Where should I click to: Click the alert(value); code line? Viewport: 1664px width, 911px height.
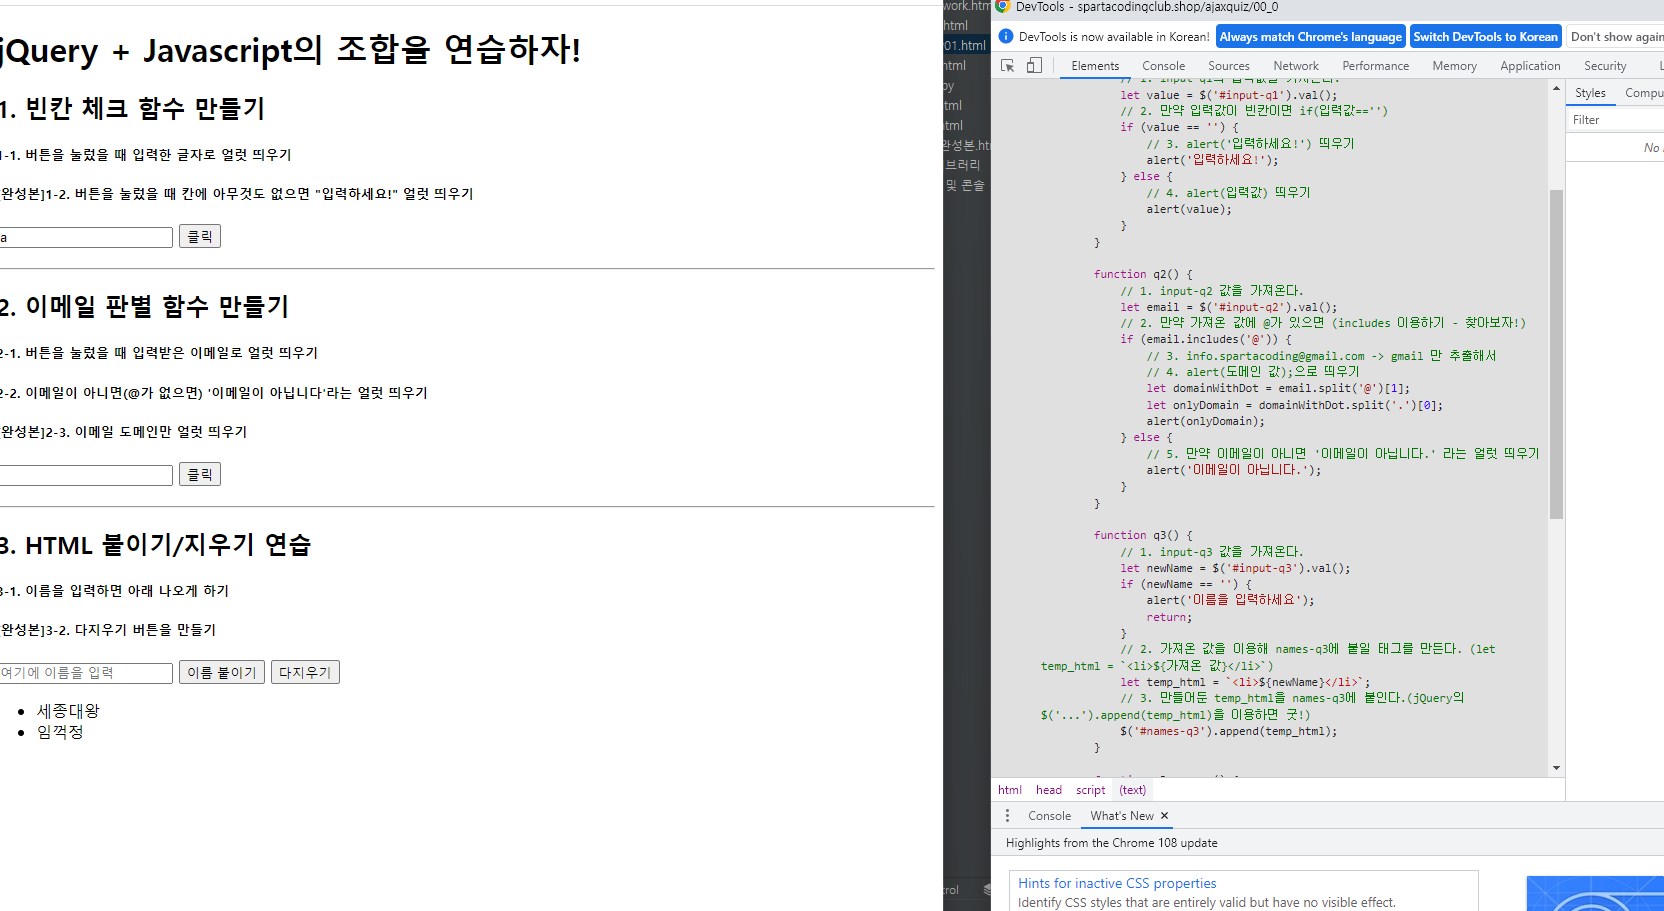[x=1189, y=209]
